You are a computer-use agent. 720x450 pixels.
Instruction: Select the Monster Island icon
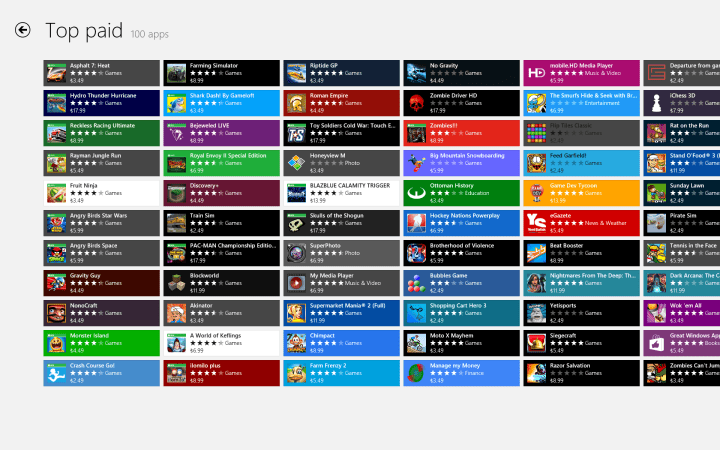click(x=56, y=343)
